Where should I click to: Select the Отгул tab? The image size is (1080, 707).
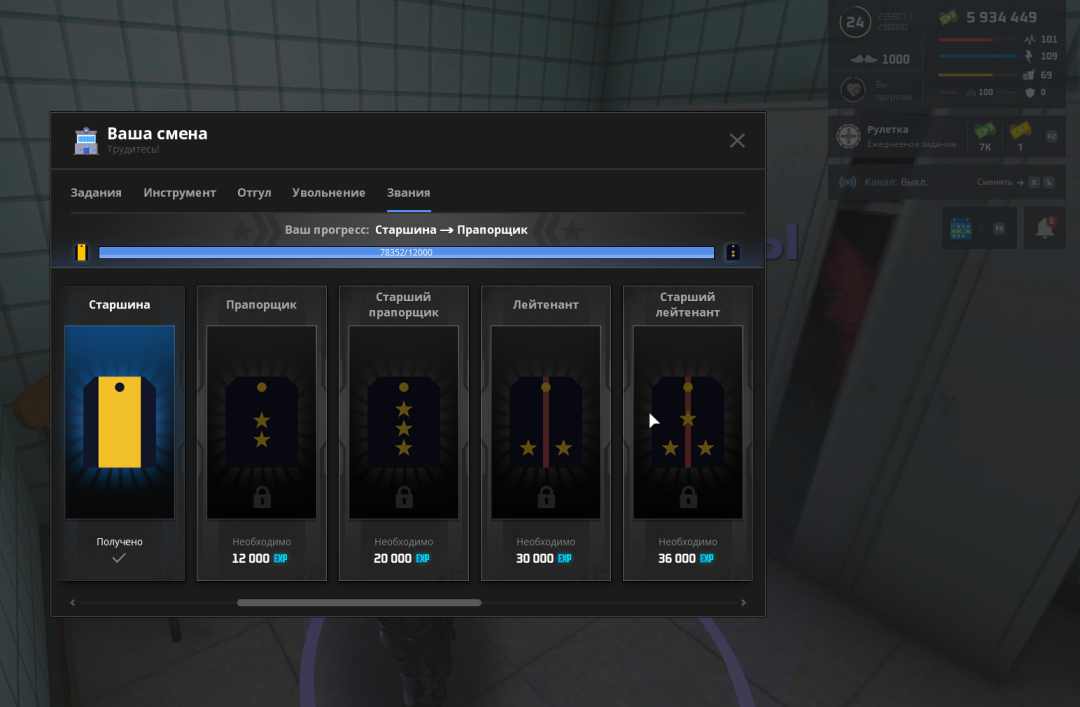[x=254, y=193]
